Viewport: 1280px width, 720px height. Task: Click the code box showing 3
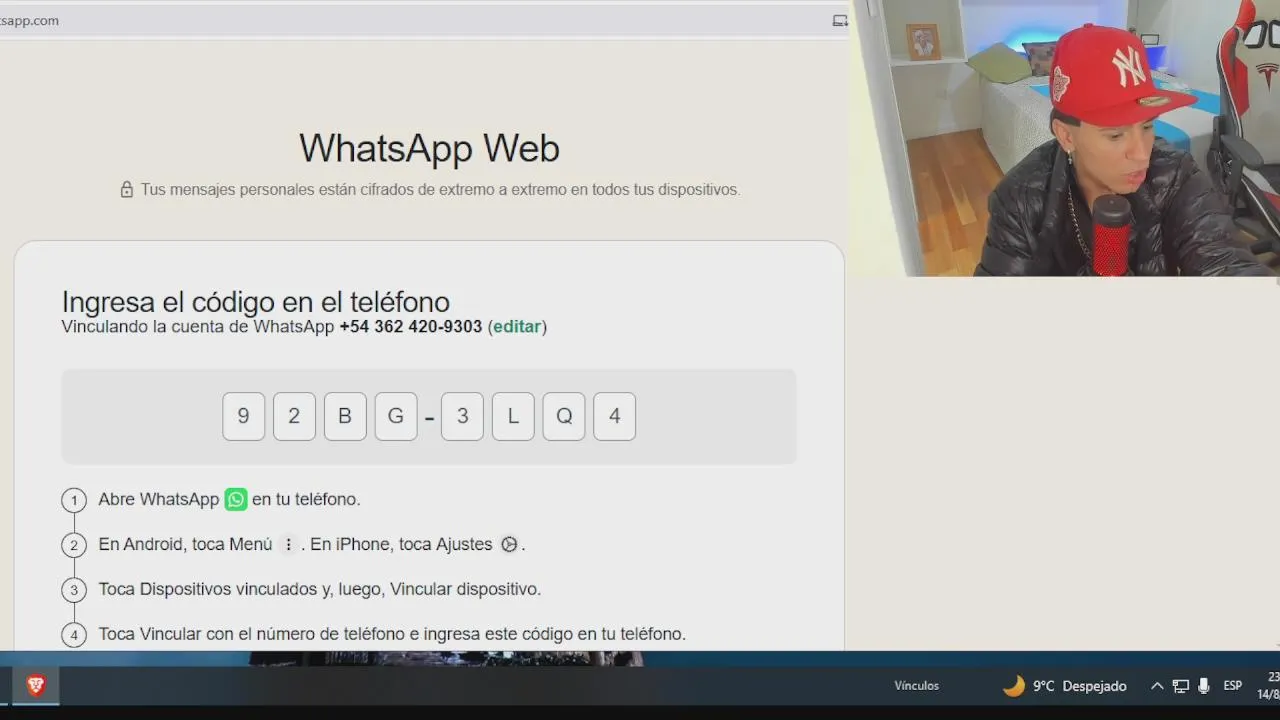coord(462,416)
